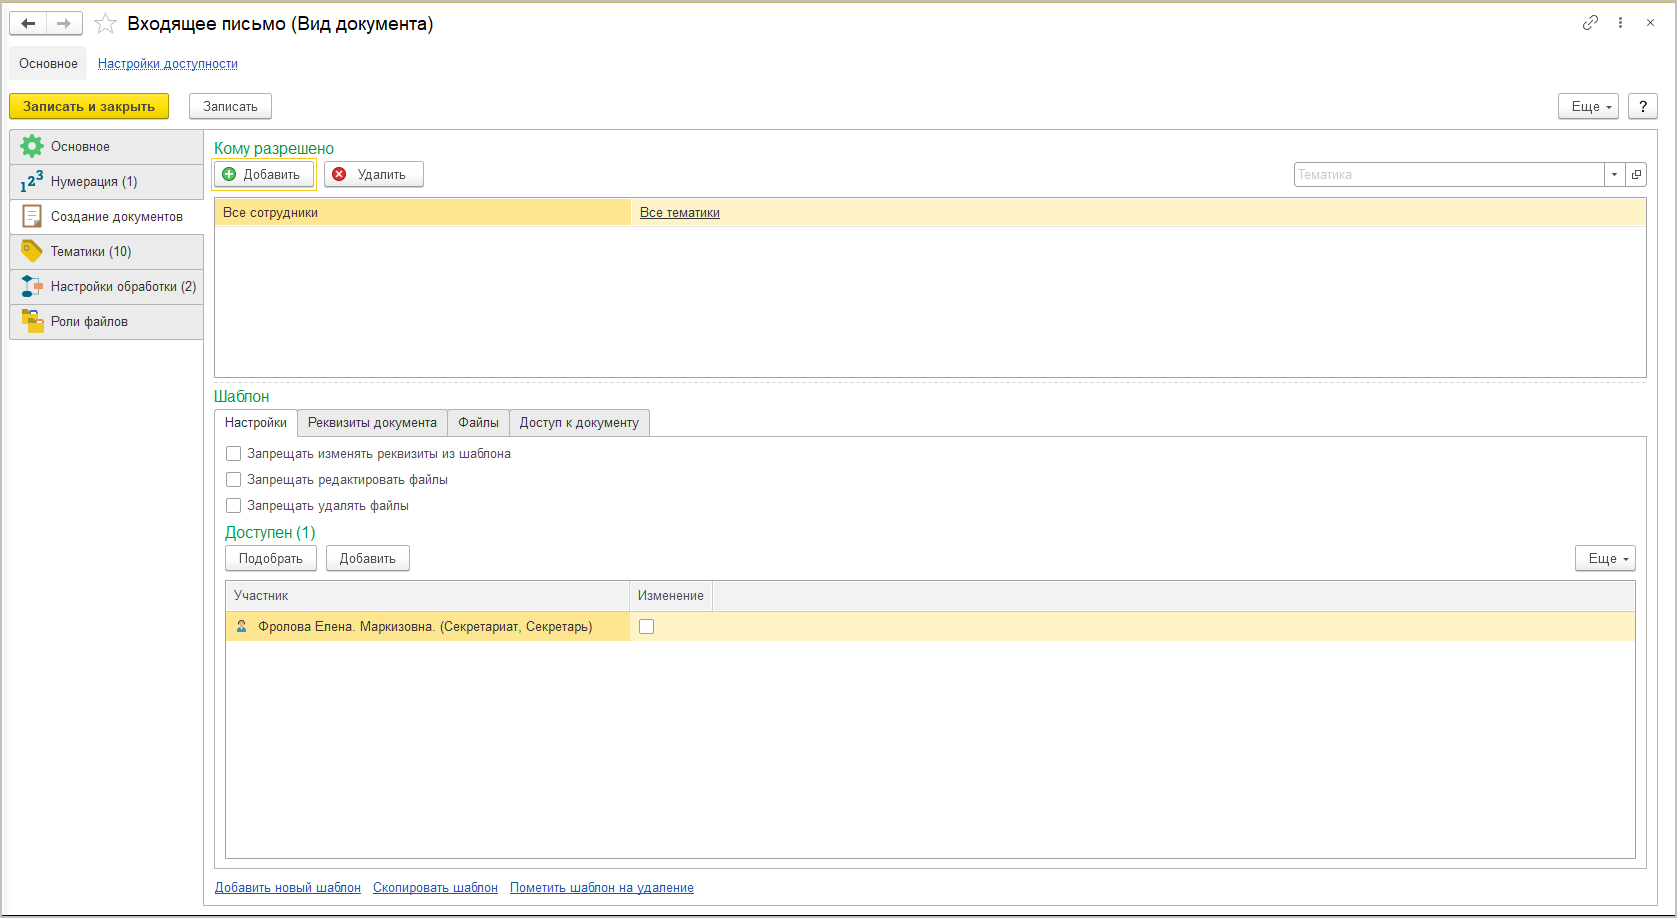Click the back arrow navigation icon
Viewport: 1677px width, 918px height.
(x=28, y=23)
